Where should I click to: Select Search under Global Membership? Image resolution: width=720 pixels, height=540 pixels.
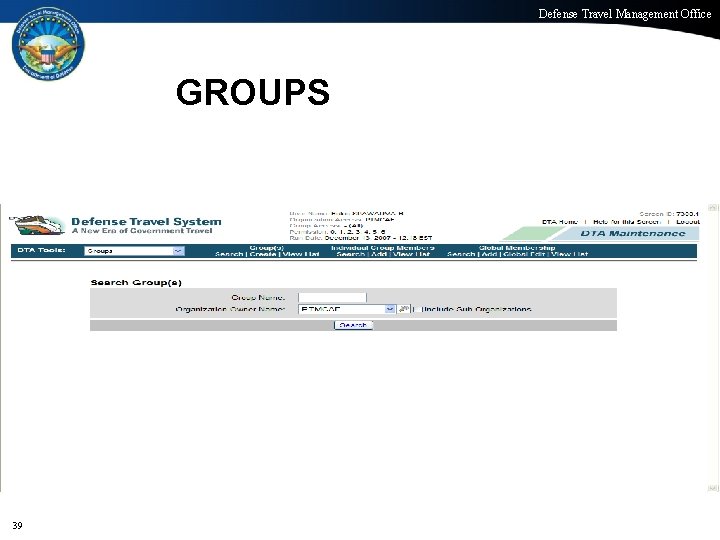(461, 254)
